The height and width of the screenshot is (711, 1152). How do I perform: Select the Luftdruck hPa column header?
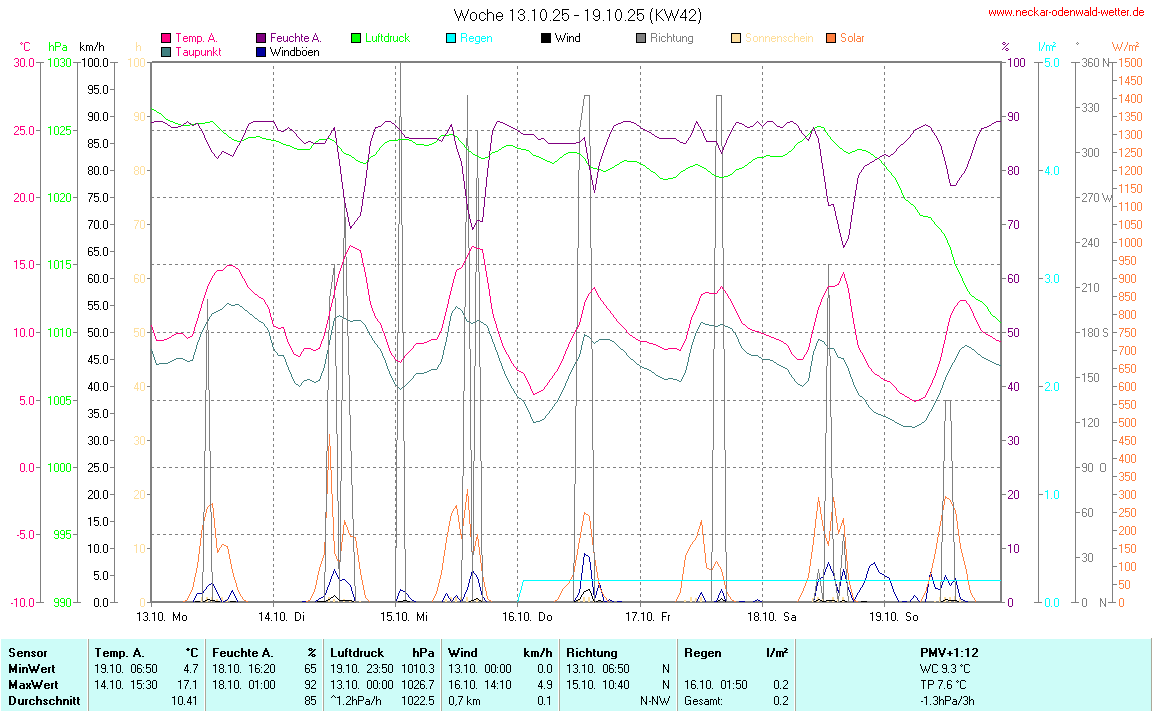click(382, 653)
